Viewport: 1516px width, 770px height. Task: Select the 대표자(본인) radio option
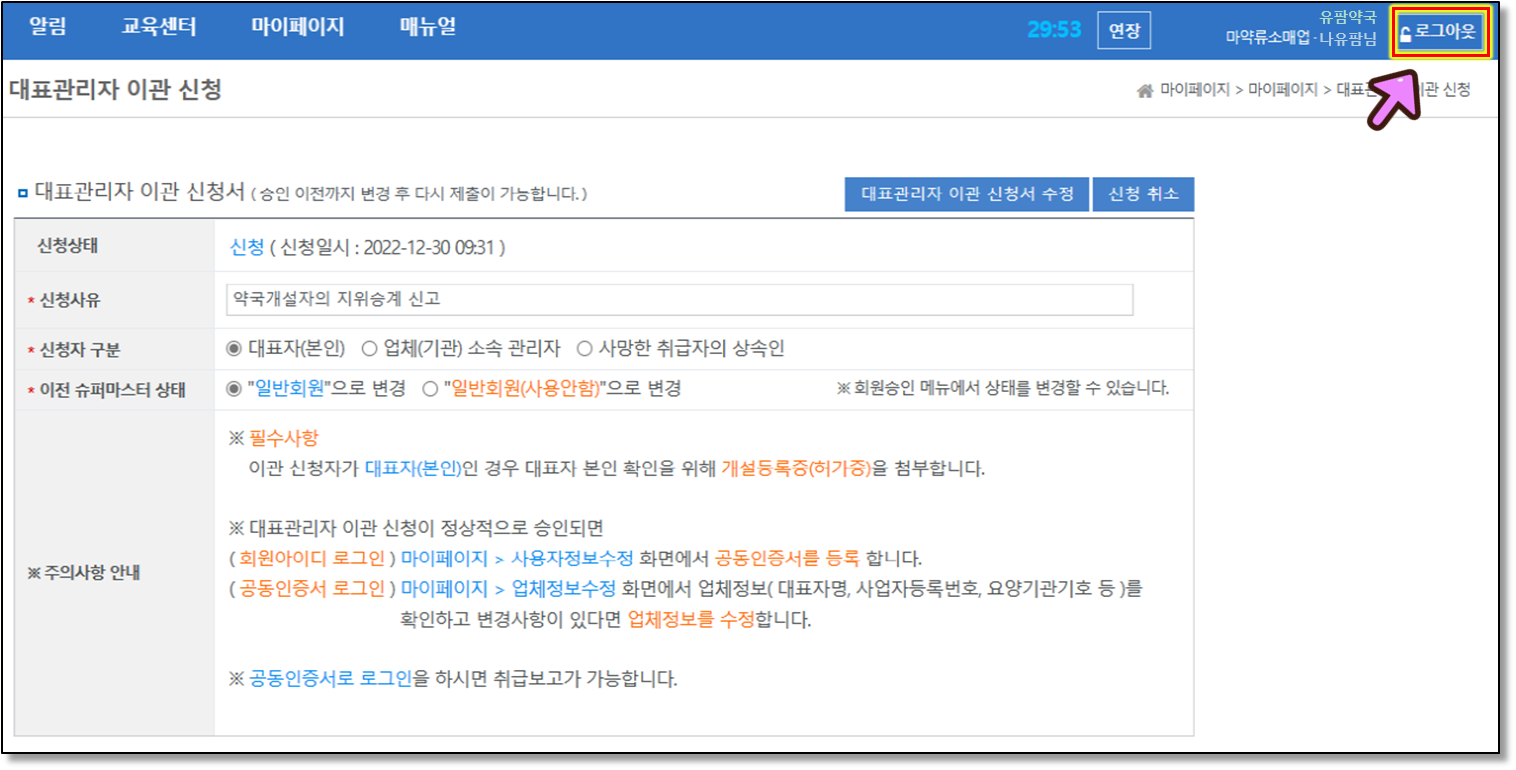234,348
